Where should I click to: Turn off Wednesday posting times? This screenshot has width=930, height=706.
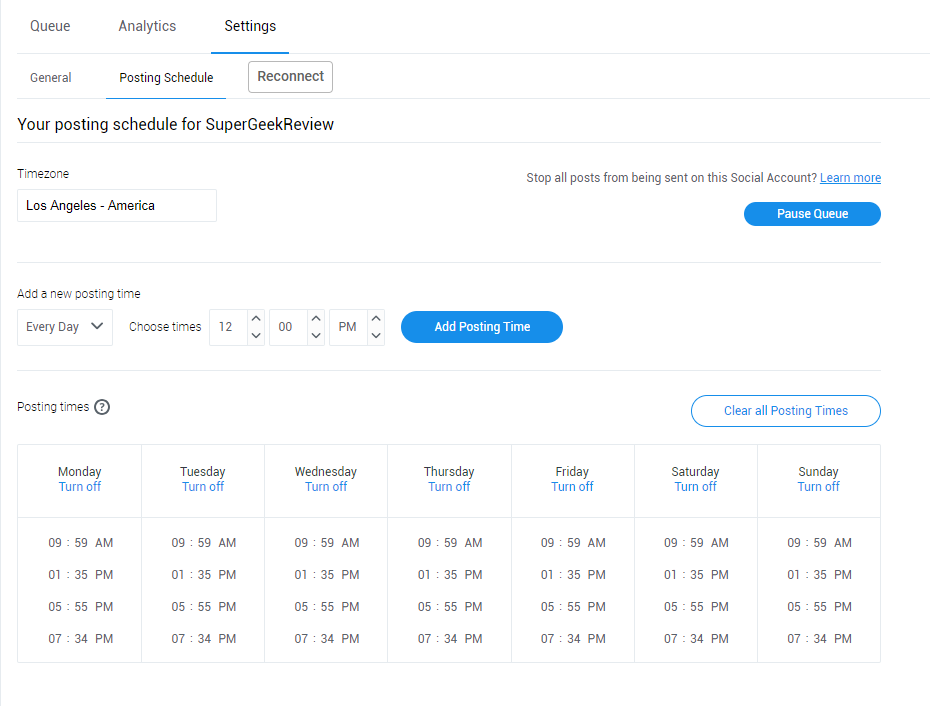[x=326, y=486]
